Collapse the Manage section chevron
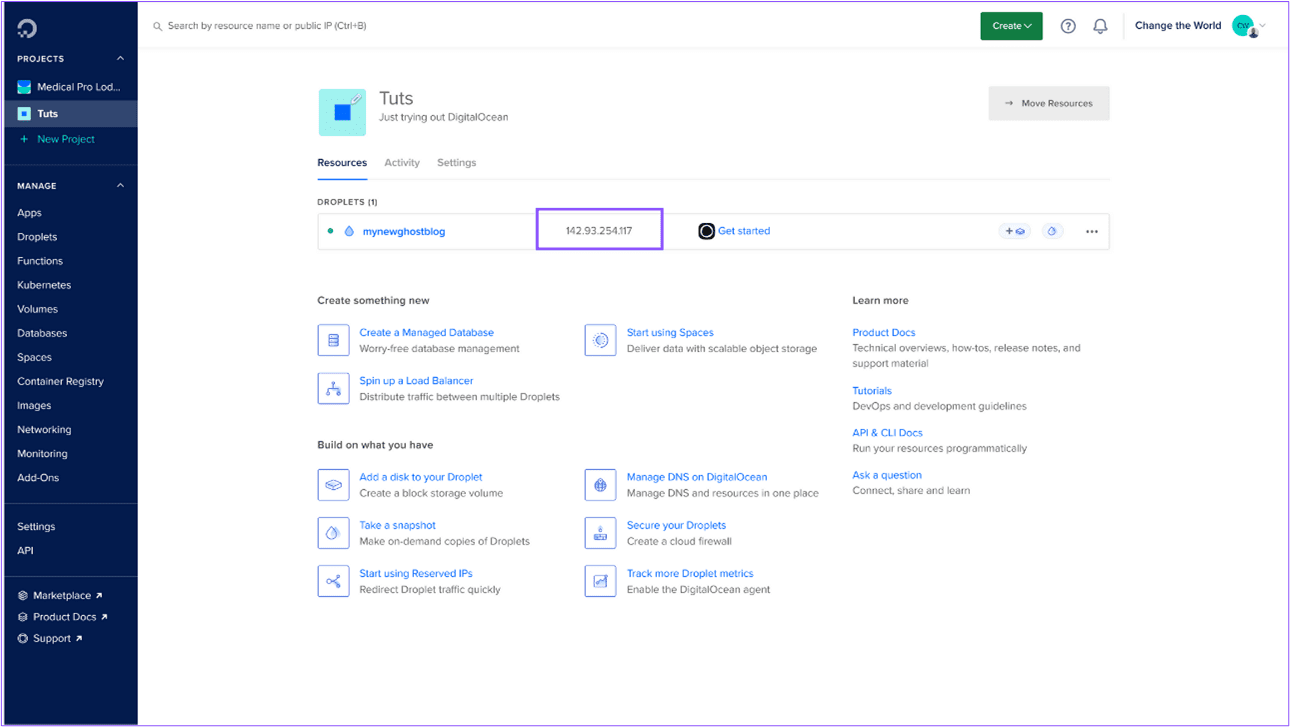This screenshot has width=1290, height=727. pyautogui.click(x=121, y=186)
